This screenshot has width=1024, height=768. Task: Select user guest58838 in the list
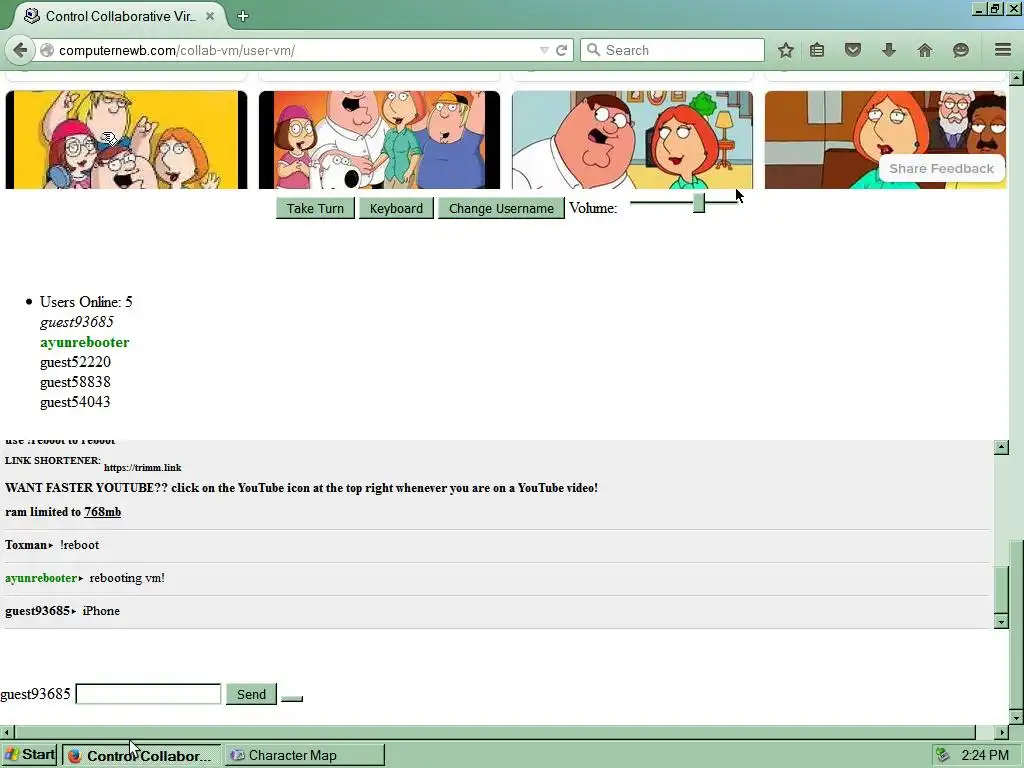[x=75, y=382]
